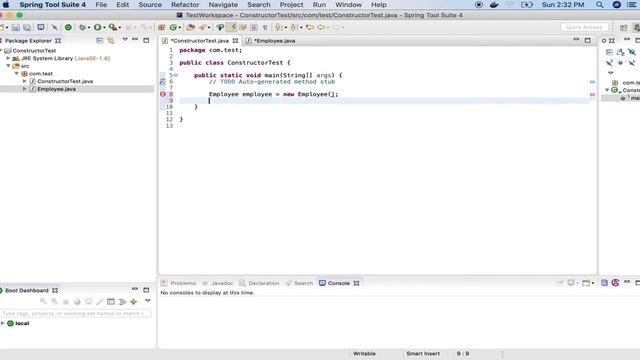Open the Source menu

point(150,5)
